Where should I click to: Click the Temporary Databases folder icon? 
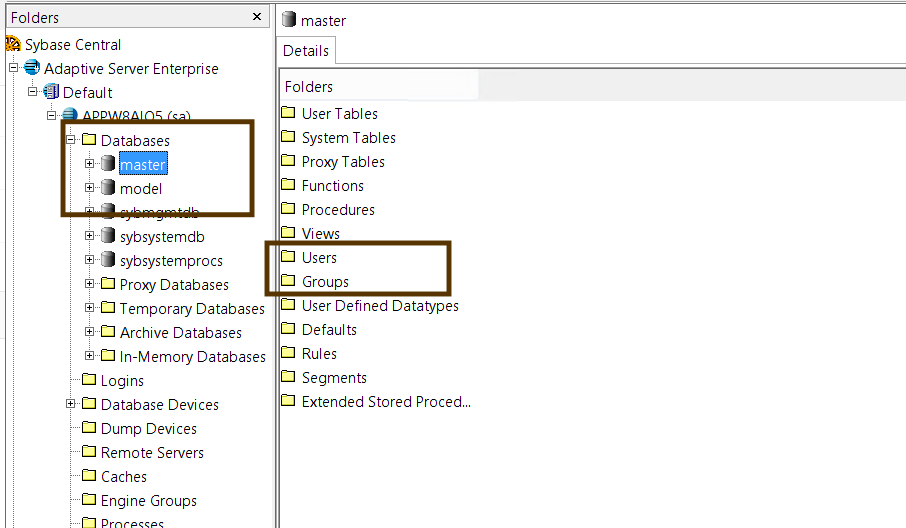click(107, 307)
